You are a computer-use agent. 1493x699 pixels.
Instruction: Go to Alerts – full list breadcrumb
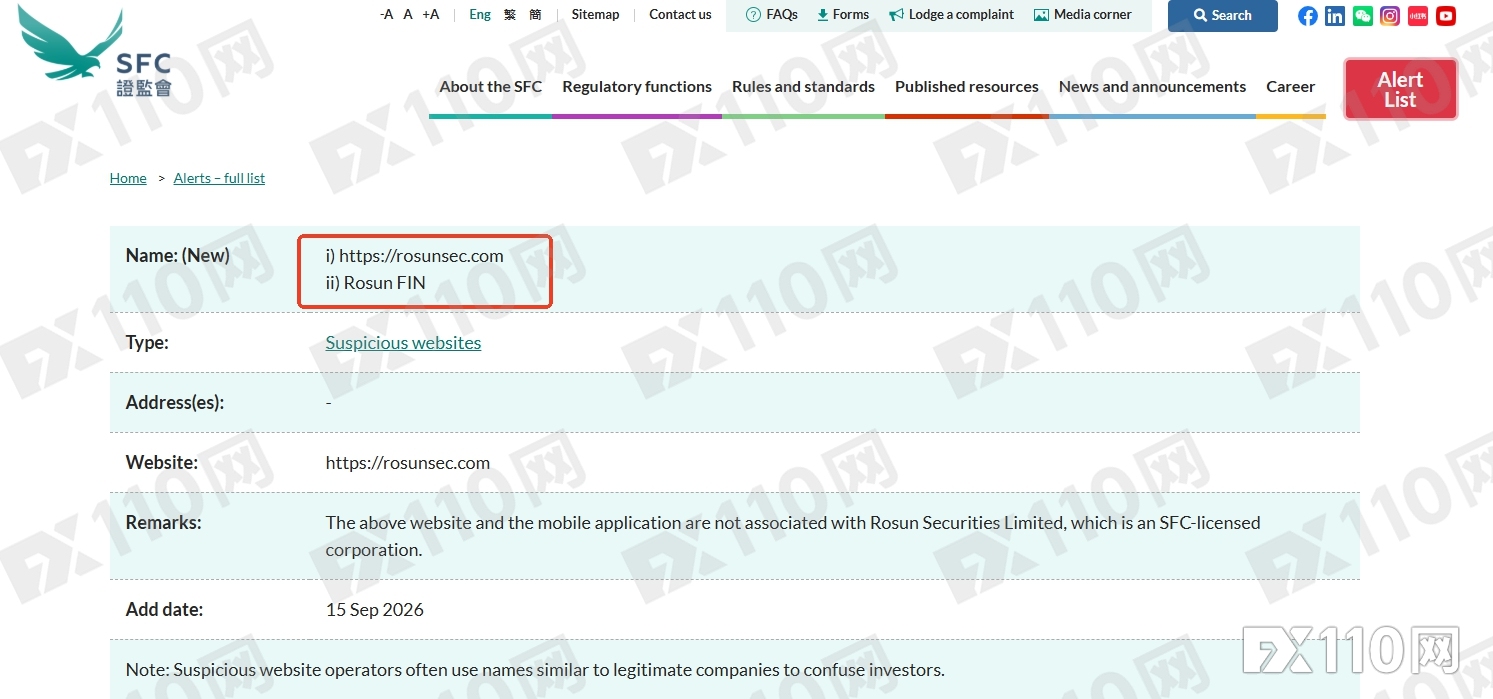tap(219, 178)
